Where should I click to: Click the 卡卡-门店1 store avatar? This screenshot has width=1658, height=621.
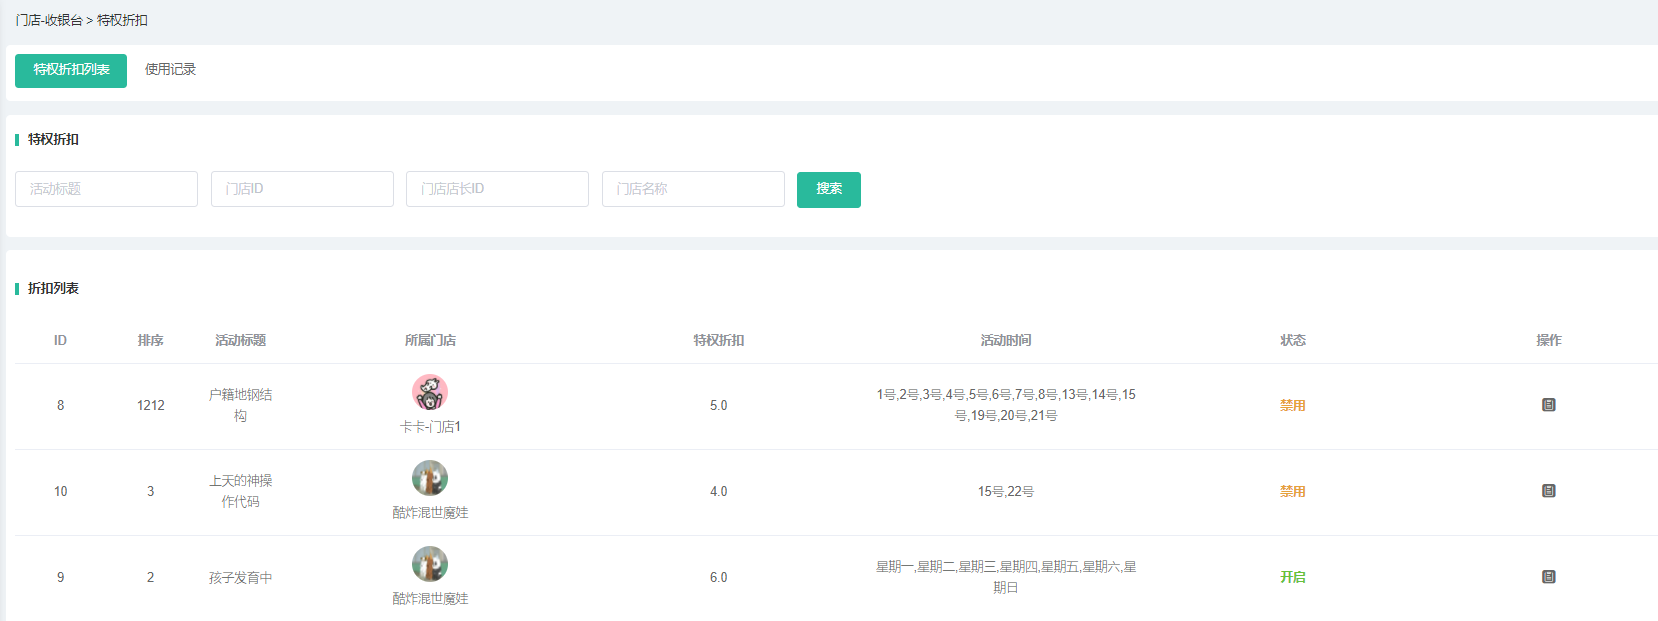click(x=430, y=392)
